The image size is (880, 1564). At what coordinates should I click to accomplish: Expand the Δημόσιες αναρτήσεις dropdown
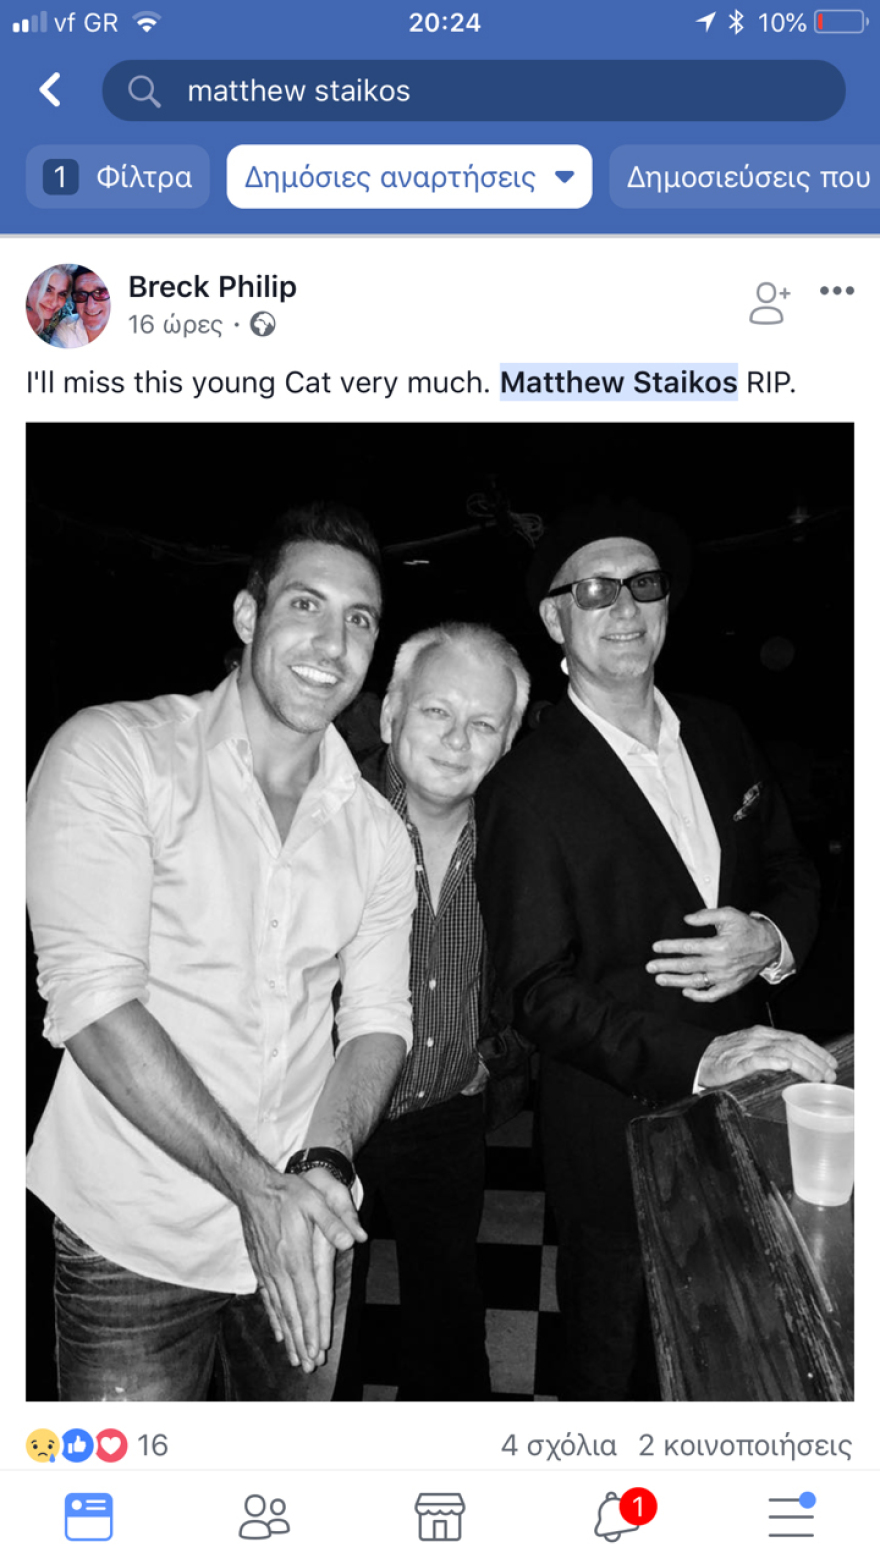[409, 177]
